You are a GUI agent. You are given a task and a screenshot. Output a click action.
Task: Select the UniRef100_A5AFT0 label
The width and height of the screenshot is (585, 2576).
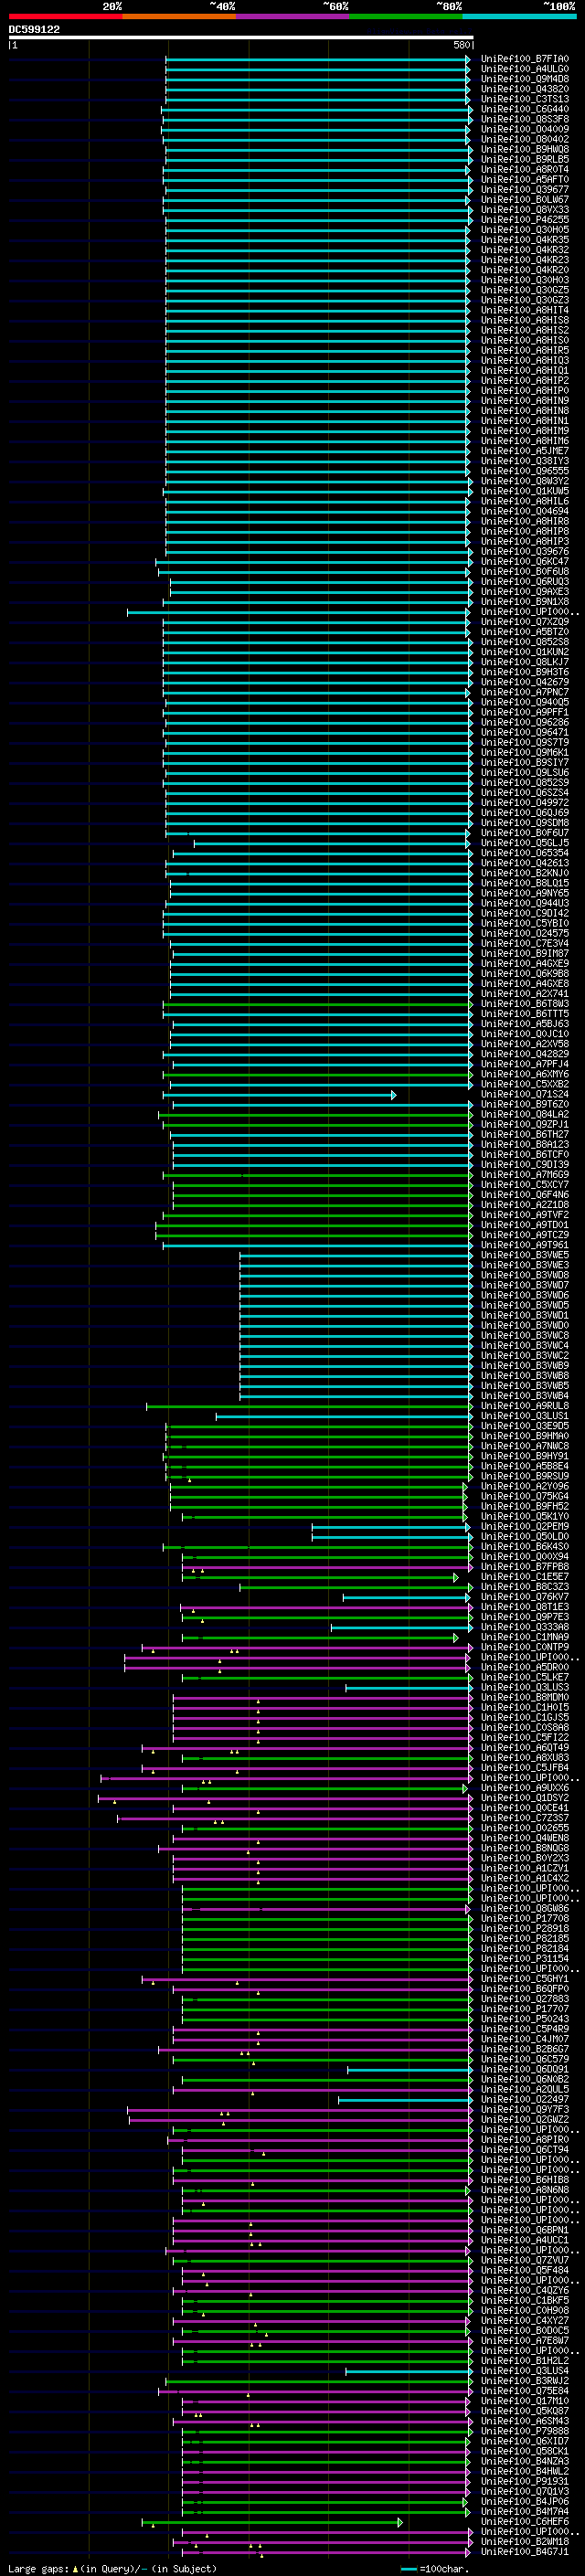tap(524, 180)
